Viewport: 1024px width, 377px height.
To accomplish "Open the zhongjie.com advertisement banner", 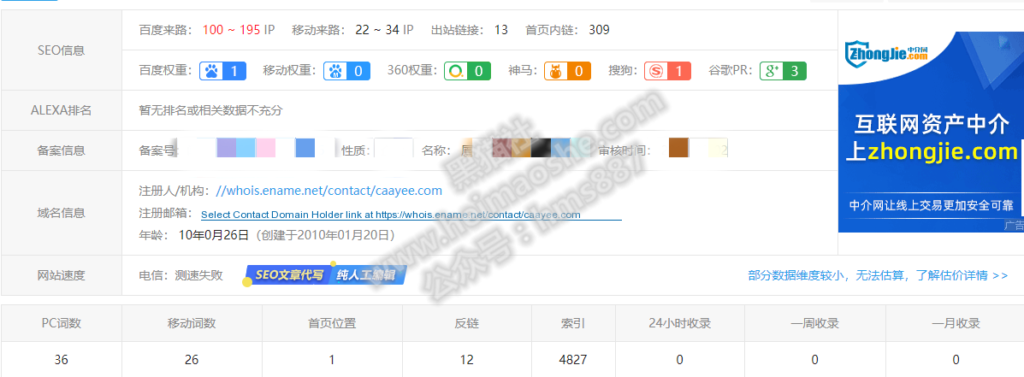I will pos(931,131).
